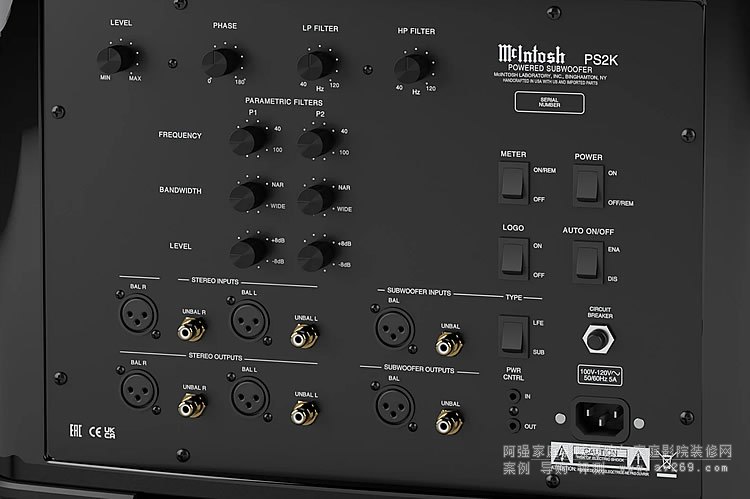Click the HP FILTER knob
This screenshot has width=750, height=499.
(x=408, y=69)
